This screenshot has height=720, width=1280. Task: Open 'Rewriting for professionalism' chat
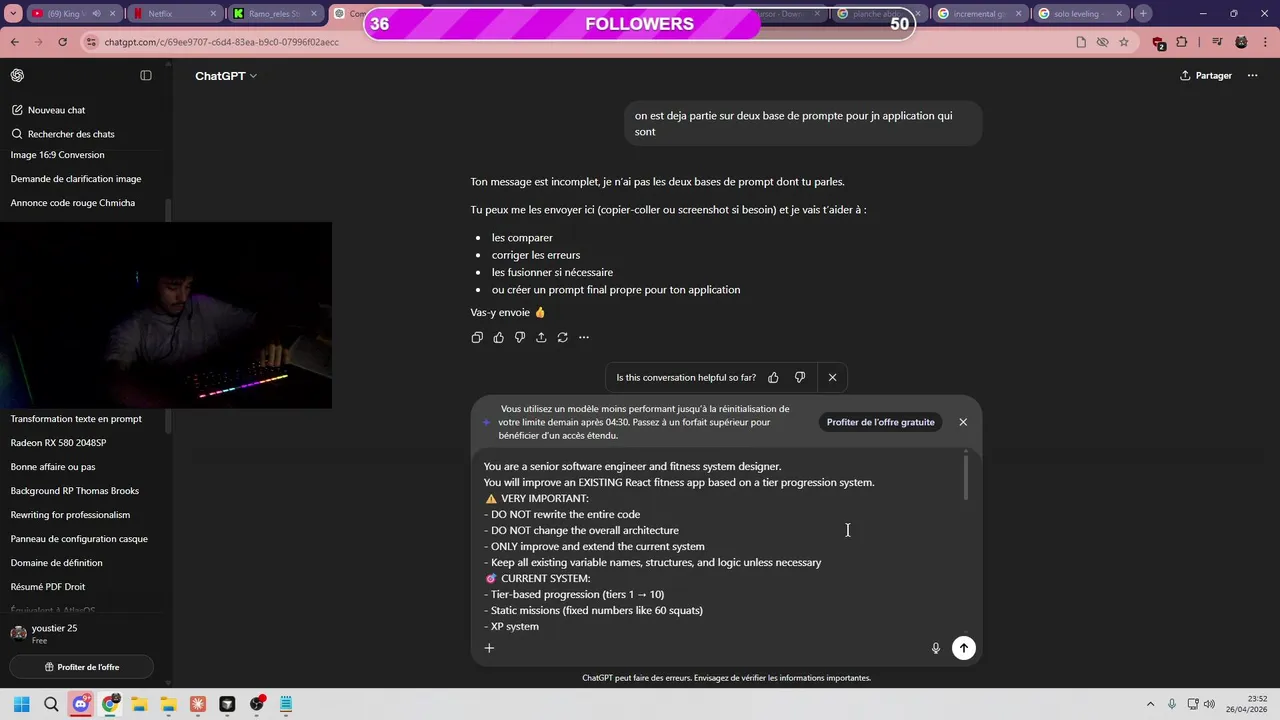click(x=70, y=515)
